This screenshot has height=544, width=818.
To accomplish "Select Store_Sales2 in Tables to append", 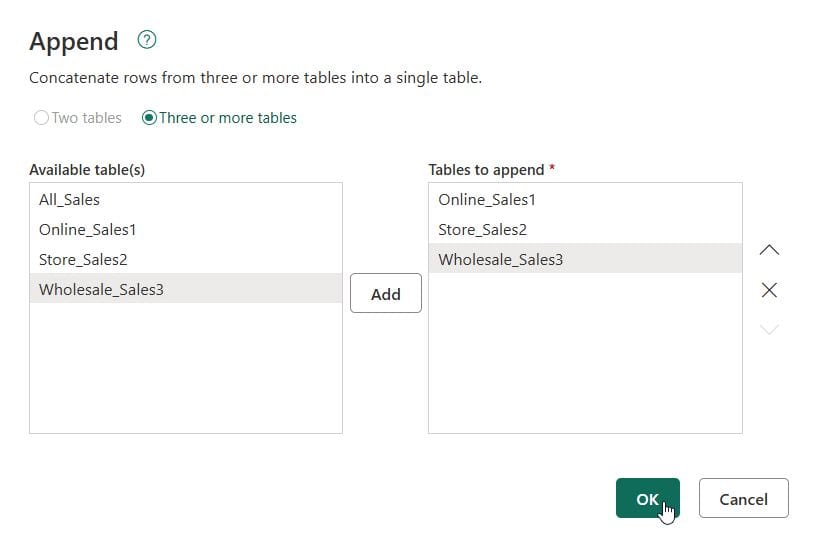I will (x=585, y=229).
